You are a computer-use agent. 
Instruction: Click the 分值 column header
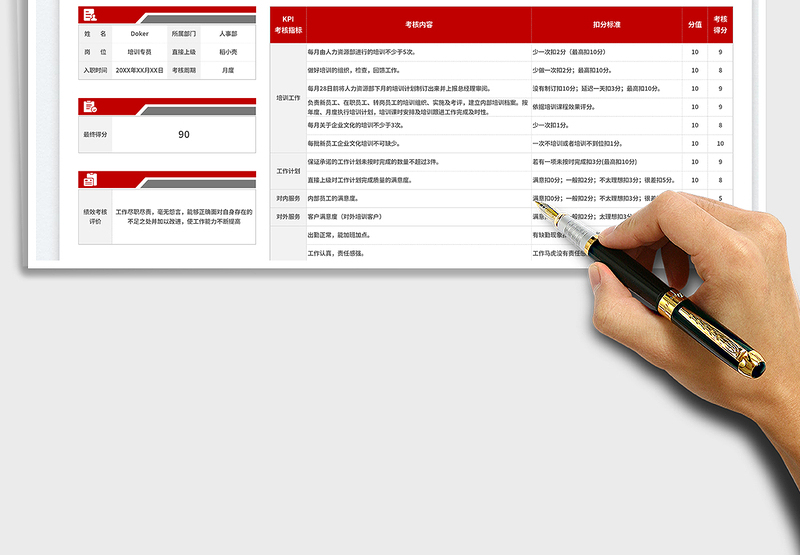tap(695, 24)
